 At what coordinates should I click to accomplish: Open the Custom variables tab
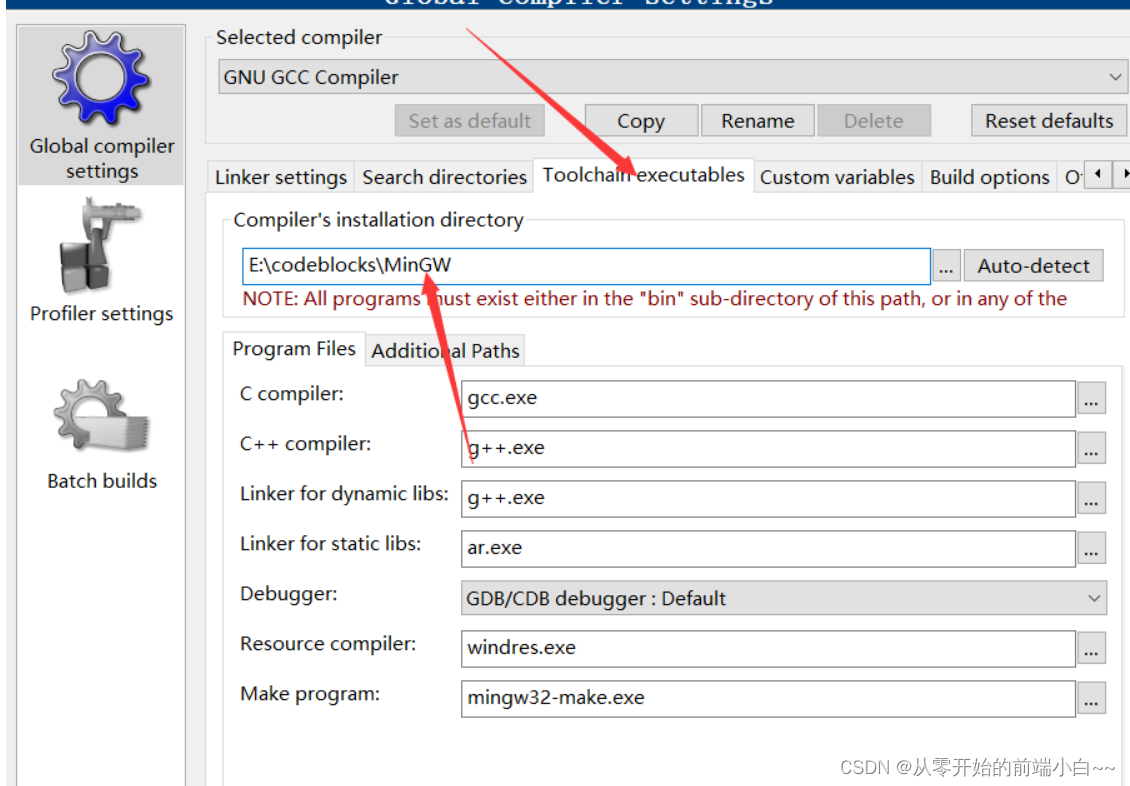(837, 176)
